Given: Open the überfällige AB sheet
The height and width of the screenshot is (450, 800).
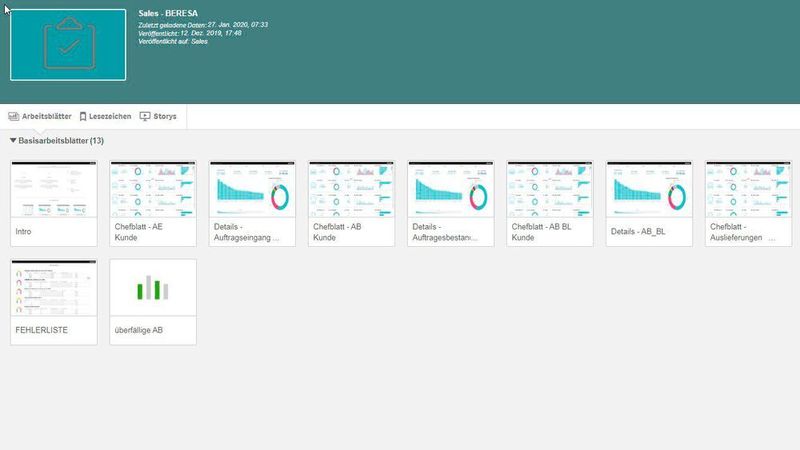Looking at the screenshot, I should point(153,302).
